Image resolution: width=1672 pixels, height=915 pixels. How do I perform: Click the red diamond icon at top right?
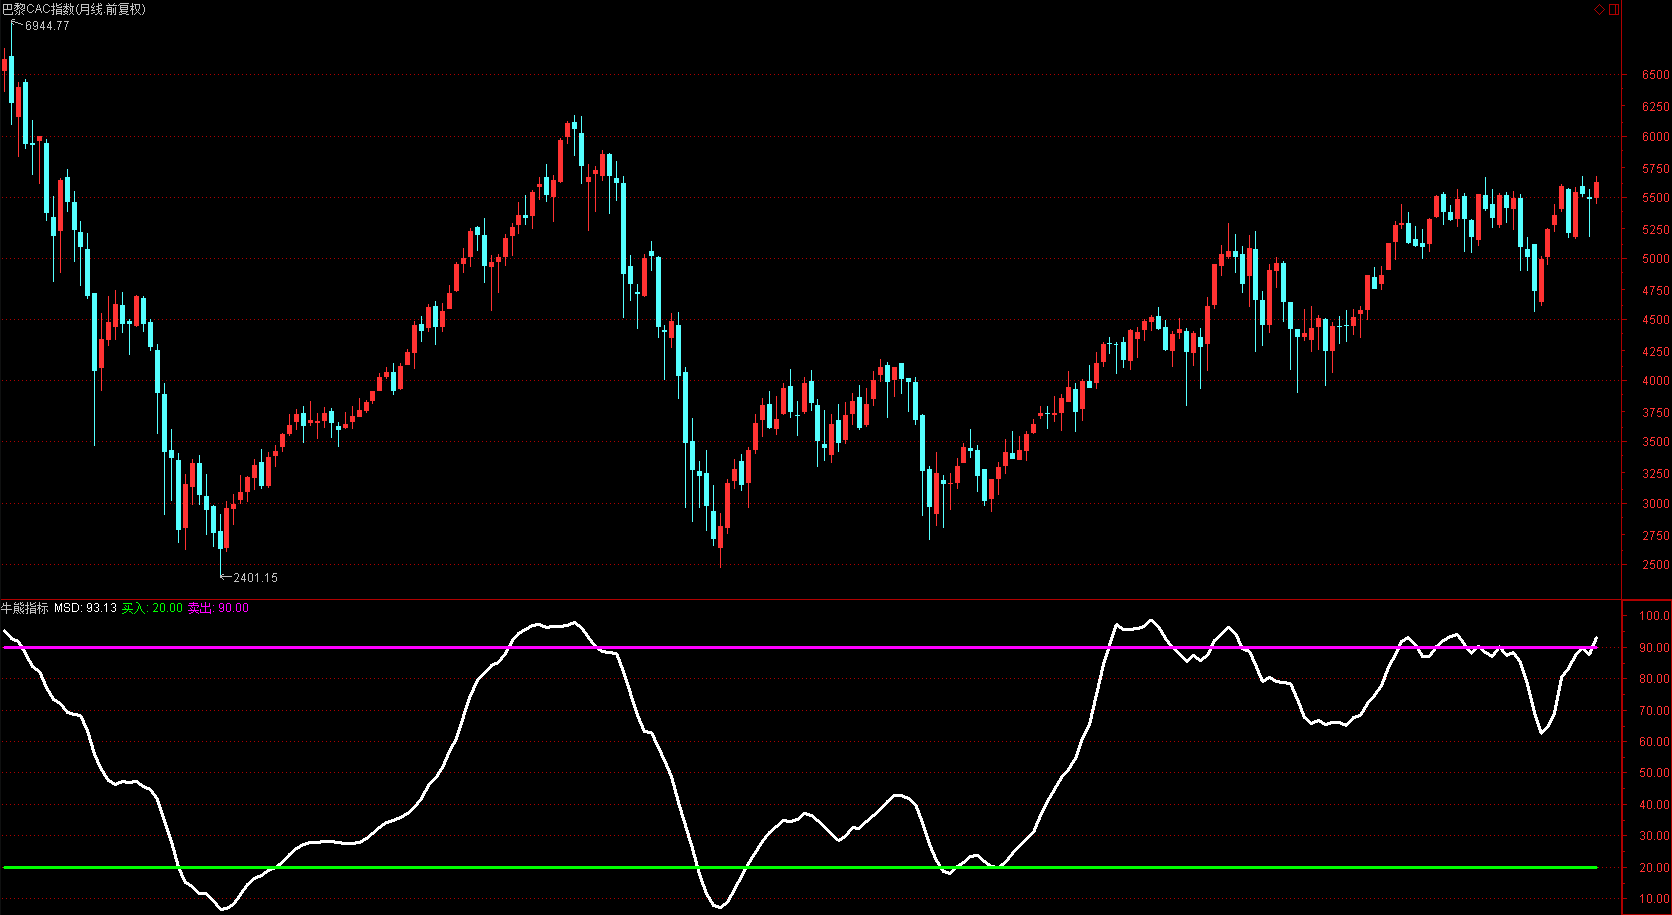(1599, 9)
